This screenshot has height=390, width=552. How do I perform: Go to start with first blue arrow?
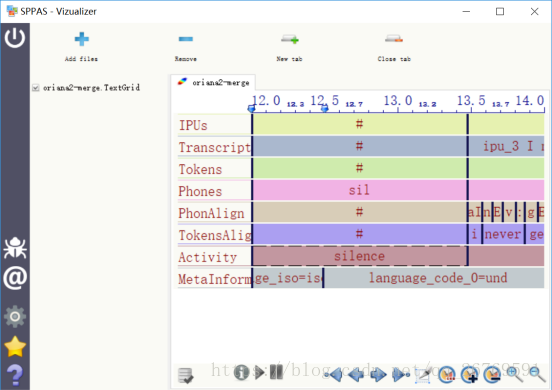(x=333, y=375)
